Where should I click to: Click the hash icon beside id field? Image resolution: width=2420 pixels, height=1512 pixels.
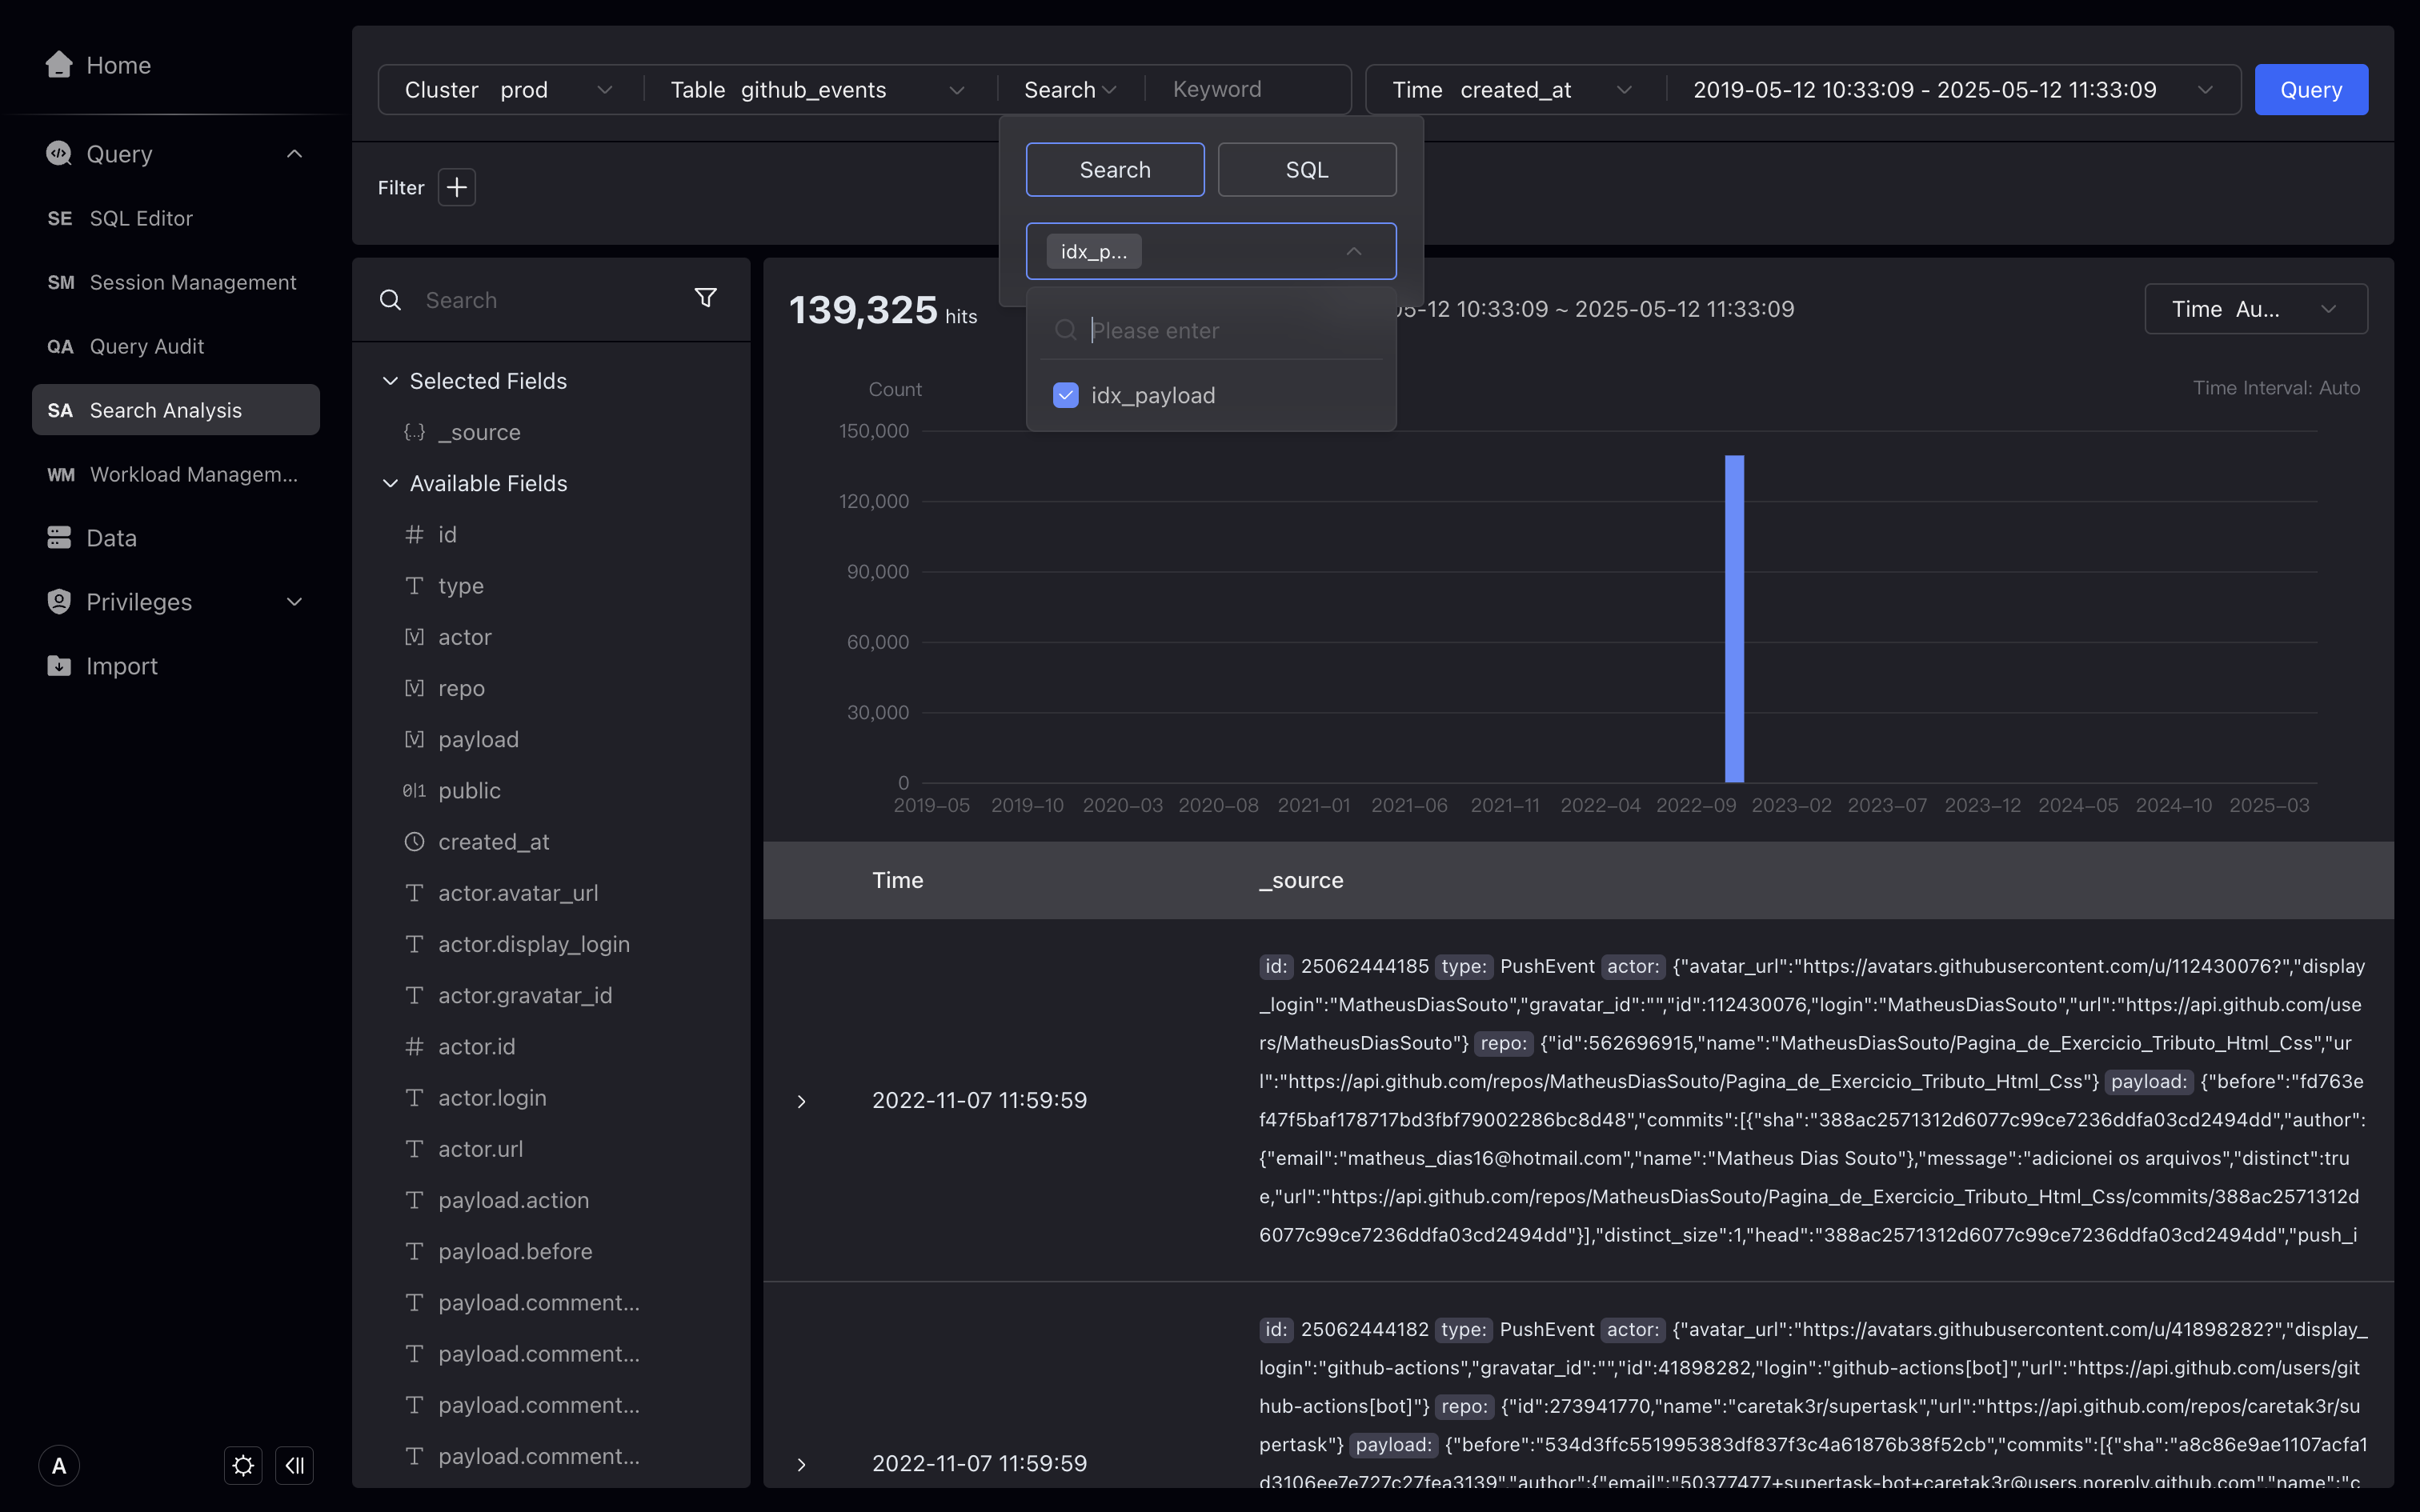click(414, 535)
